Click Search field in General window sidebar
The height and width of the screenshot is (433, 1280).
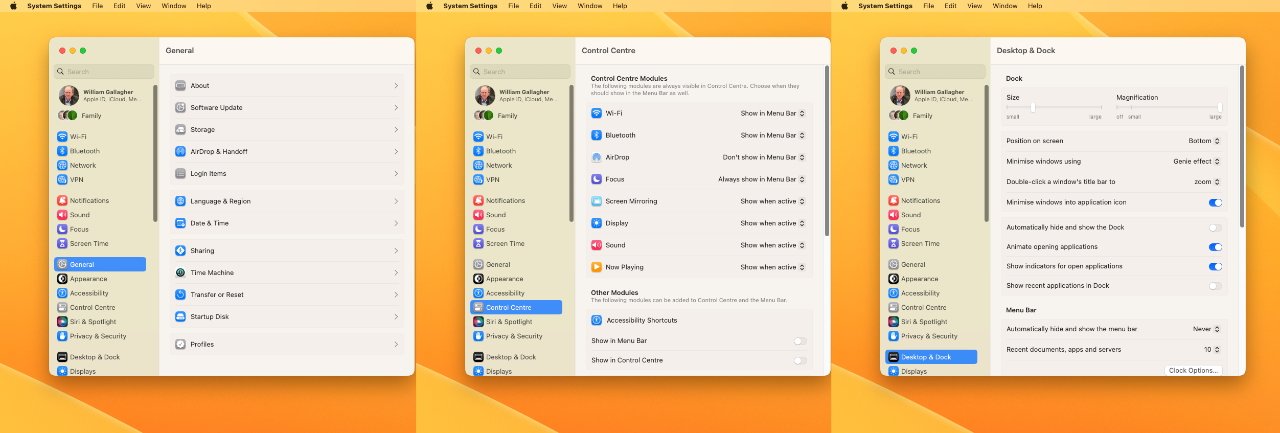click(x=104, y=72)
